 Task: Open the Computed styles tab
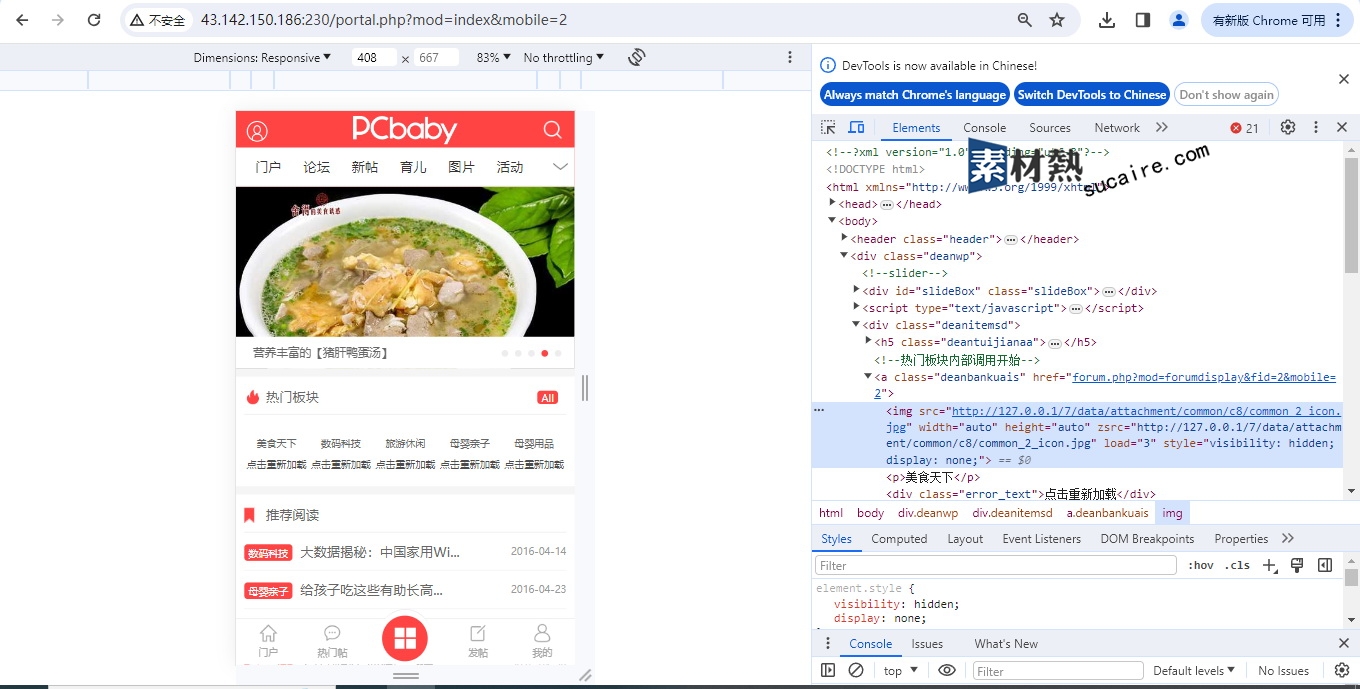[899, 539]
